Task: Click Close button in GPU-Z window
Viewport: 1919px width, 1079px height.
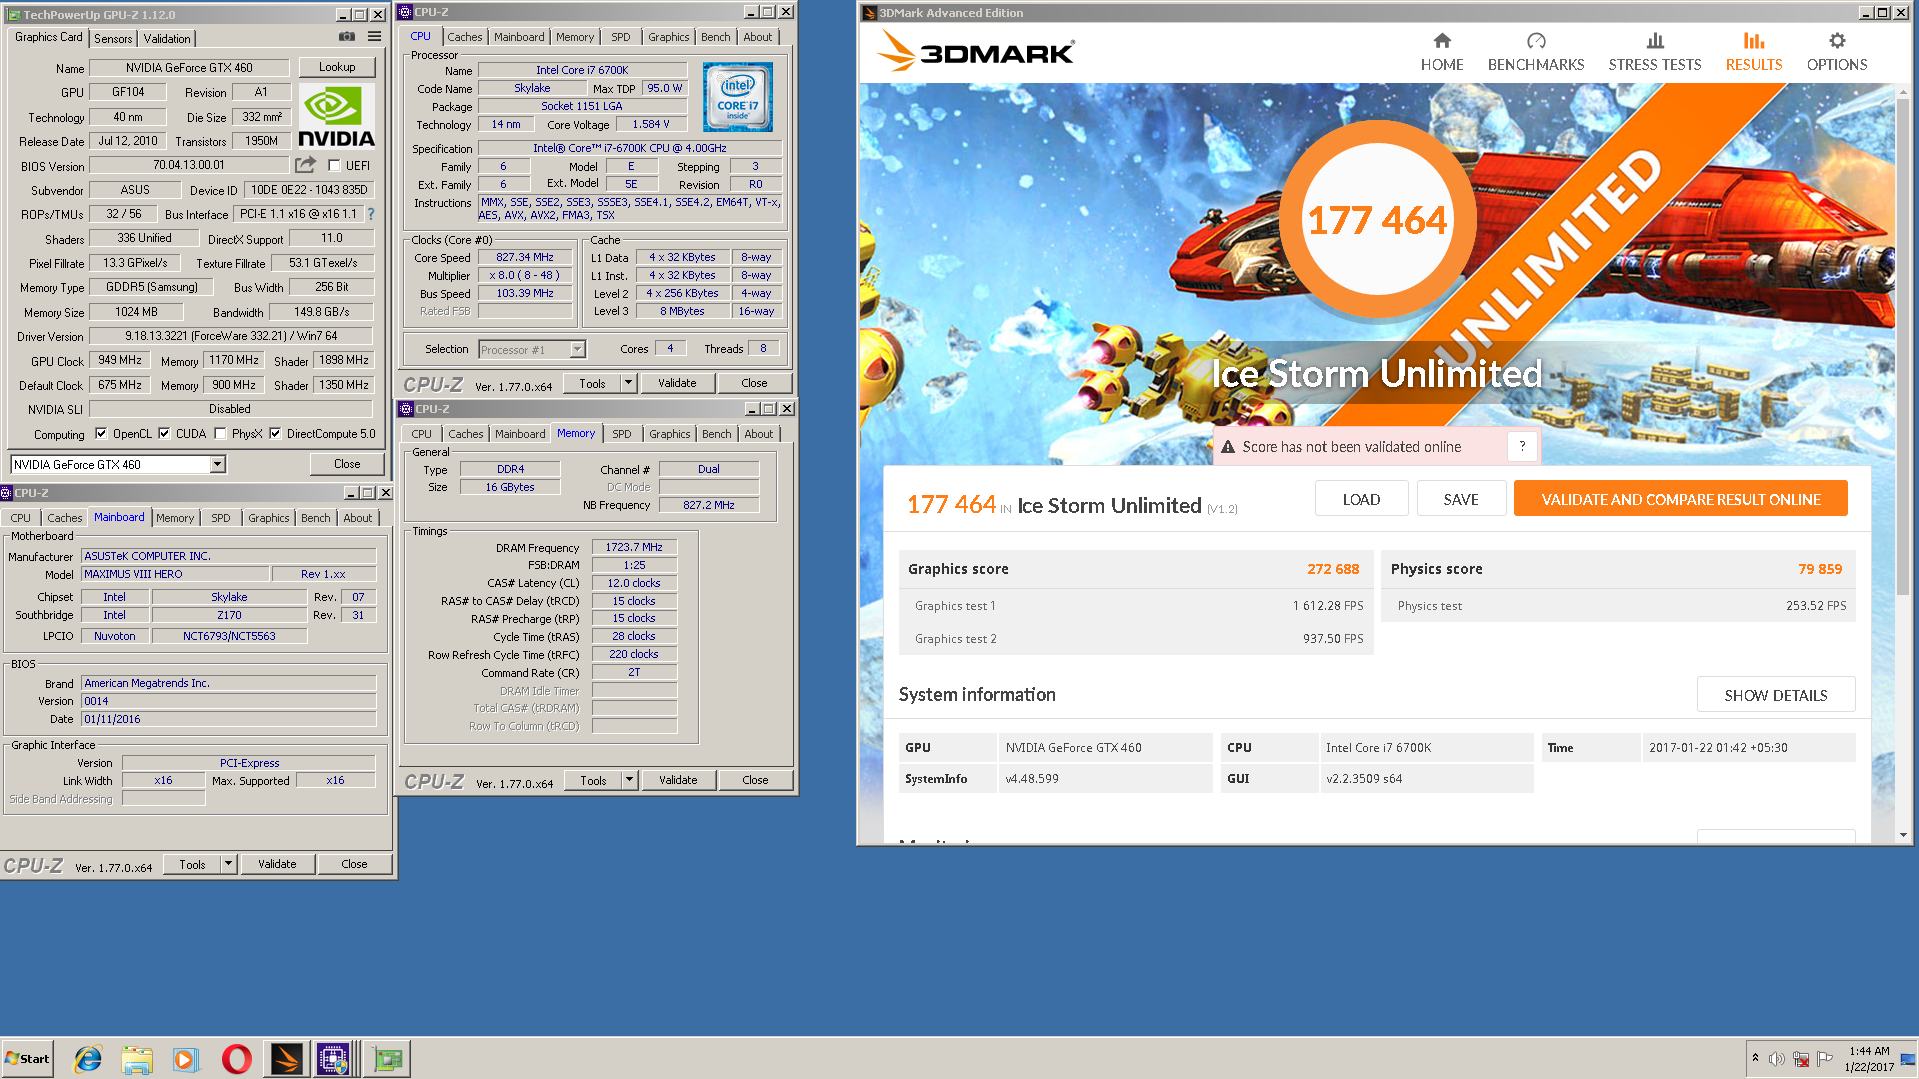Action: [347, 464]
